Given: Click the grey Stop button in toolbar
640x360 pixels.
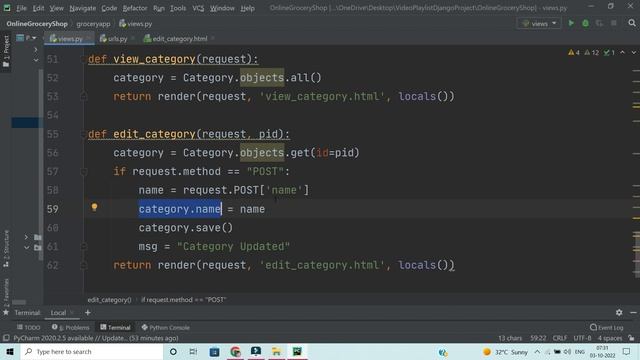Looking at the screenshot, I should point(613,23).
